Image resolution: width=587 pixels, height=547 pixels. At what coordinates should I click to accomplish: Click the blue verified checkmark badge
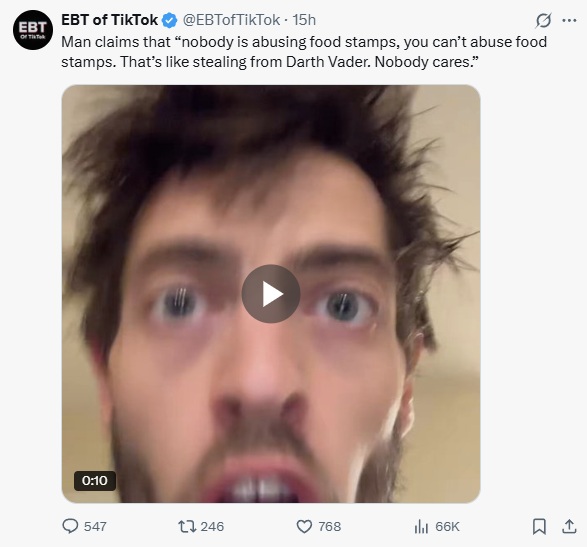coord(170,21)
